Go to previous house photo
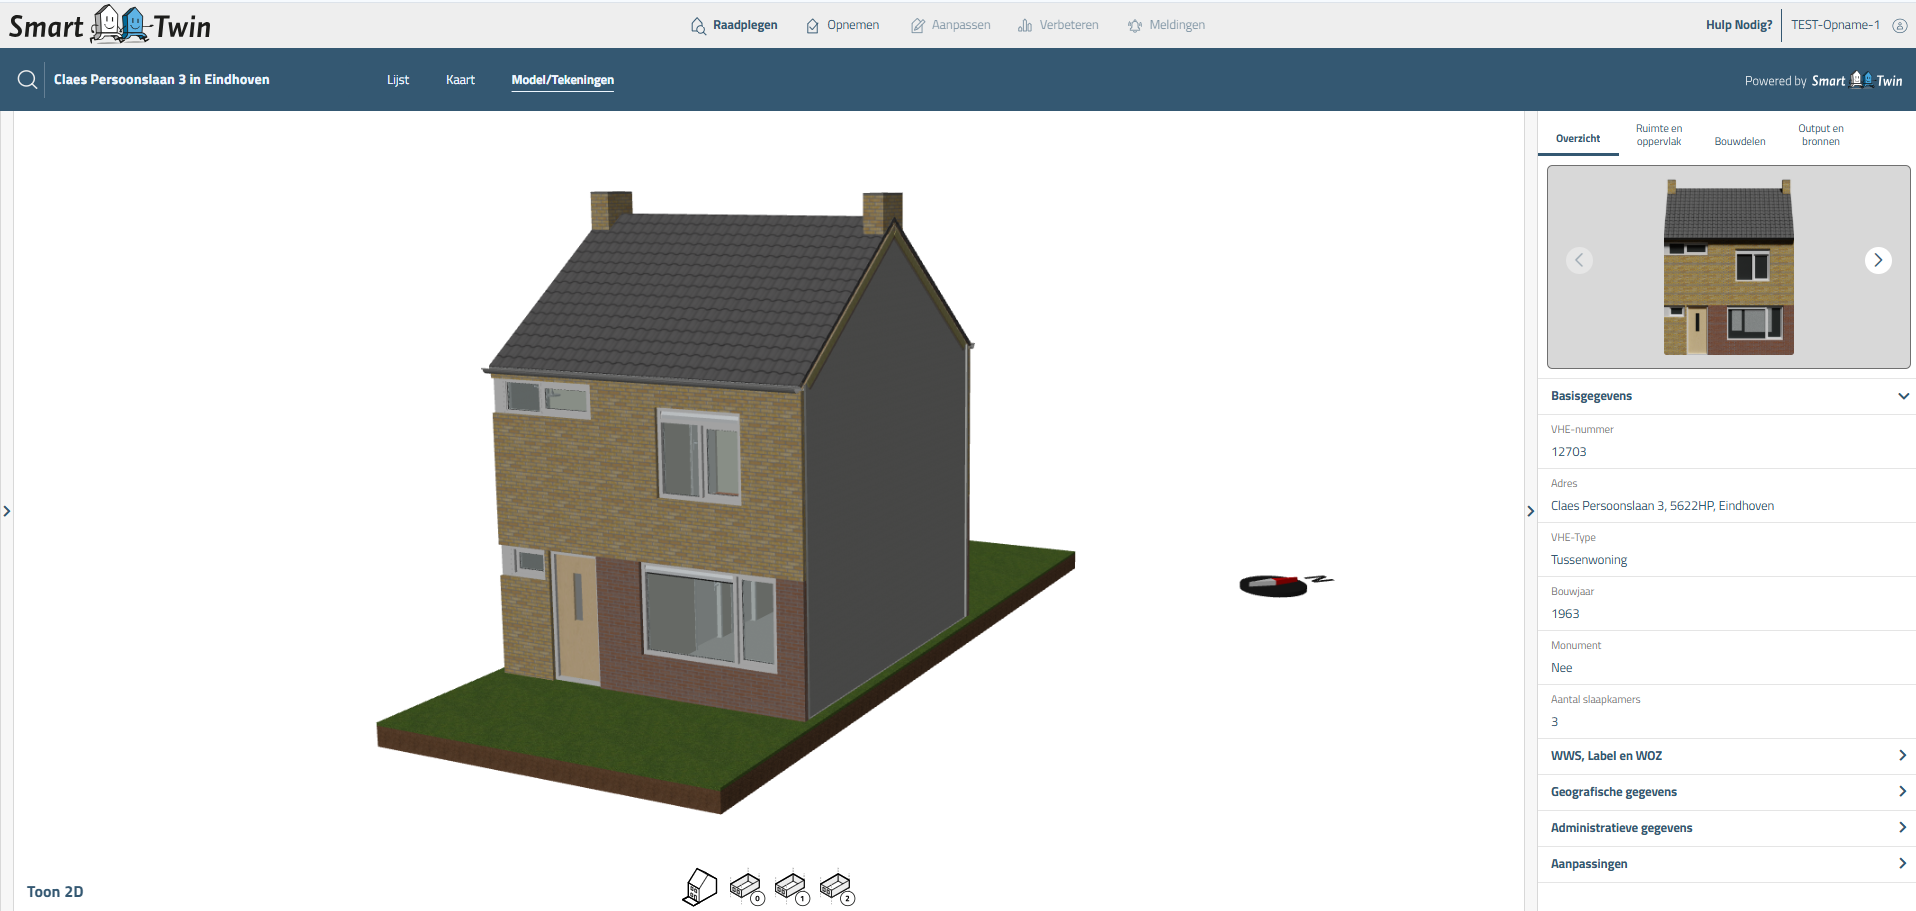The image size is (1916, 911). 1579,260
